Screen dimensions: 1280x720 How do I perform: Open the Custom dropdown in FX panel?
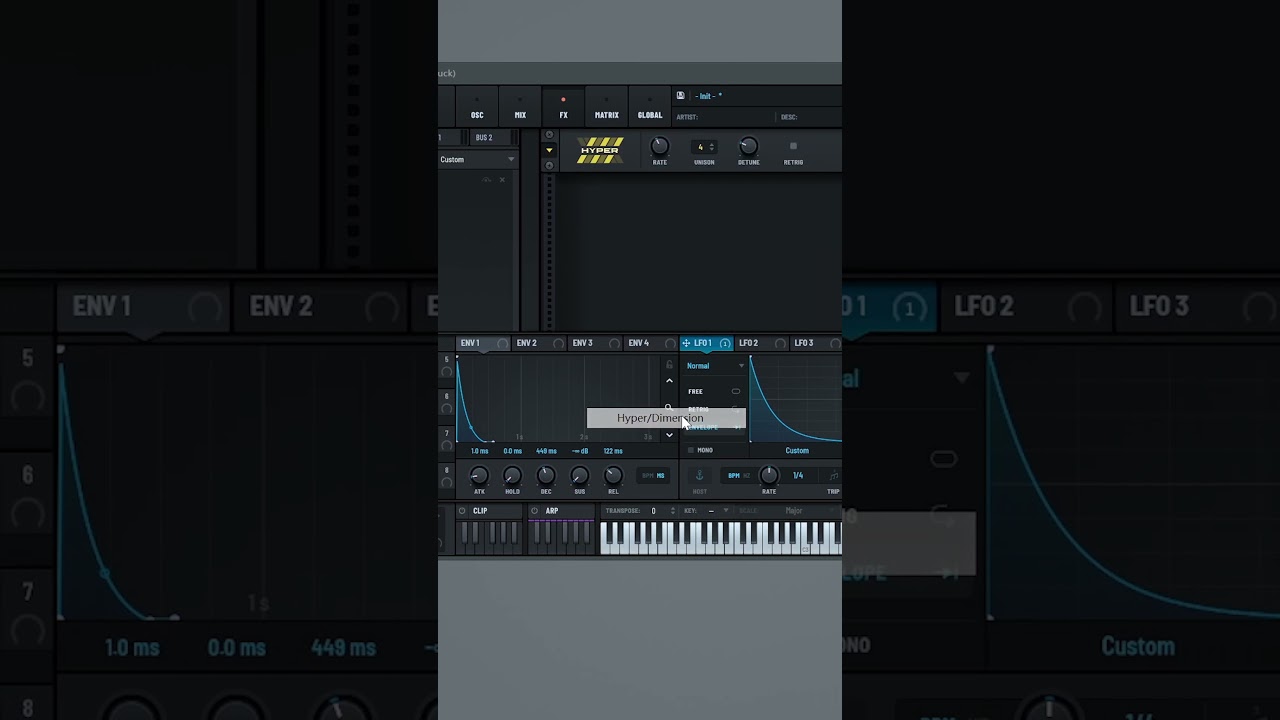coord(478,159)
